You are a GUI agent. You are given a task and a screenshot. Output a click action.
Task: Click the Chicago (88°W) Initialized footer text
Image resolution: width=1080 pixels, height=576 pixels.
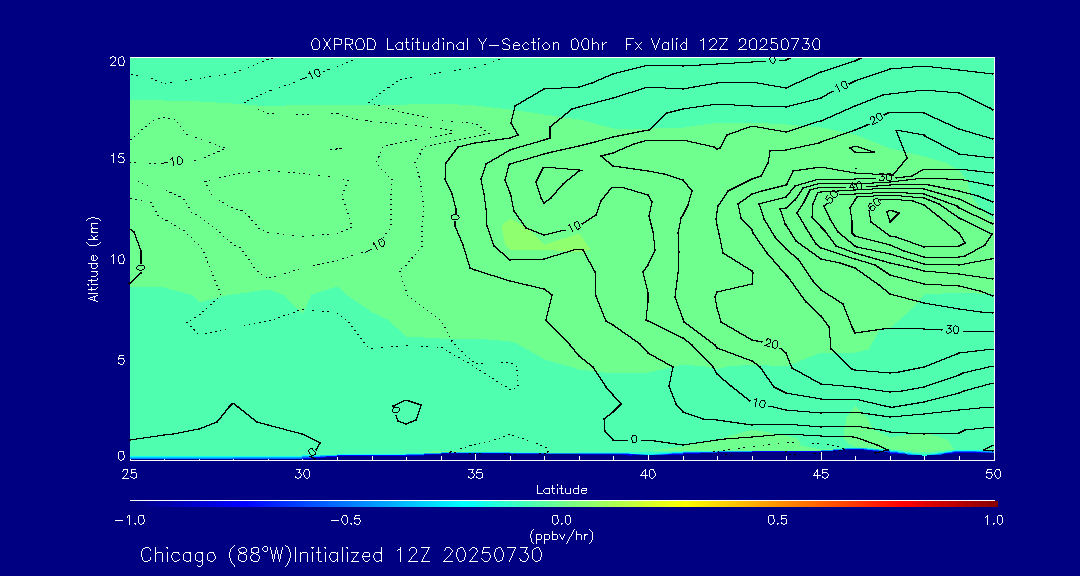341,555
